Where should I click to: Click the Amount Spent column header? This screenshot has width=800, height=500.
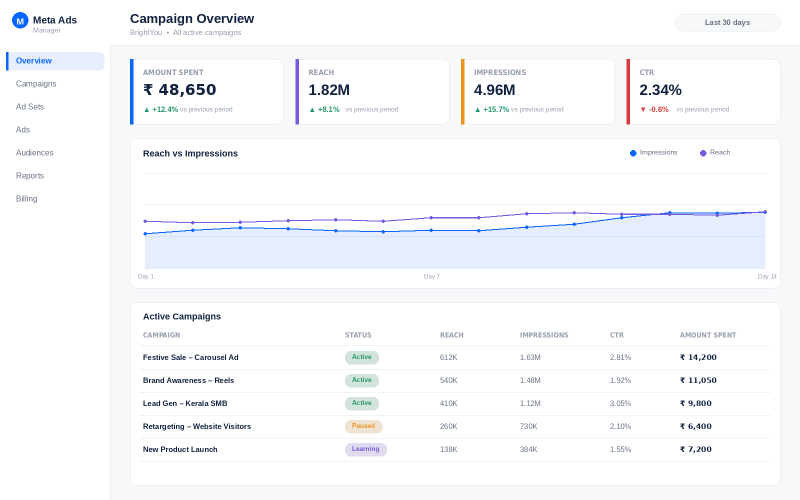tap(708, 335)
